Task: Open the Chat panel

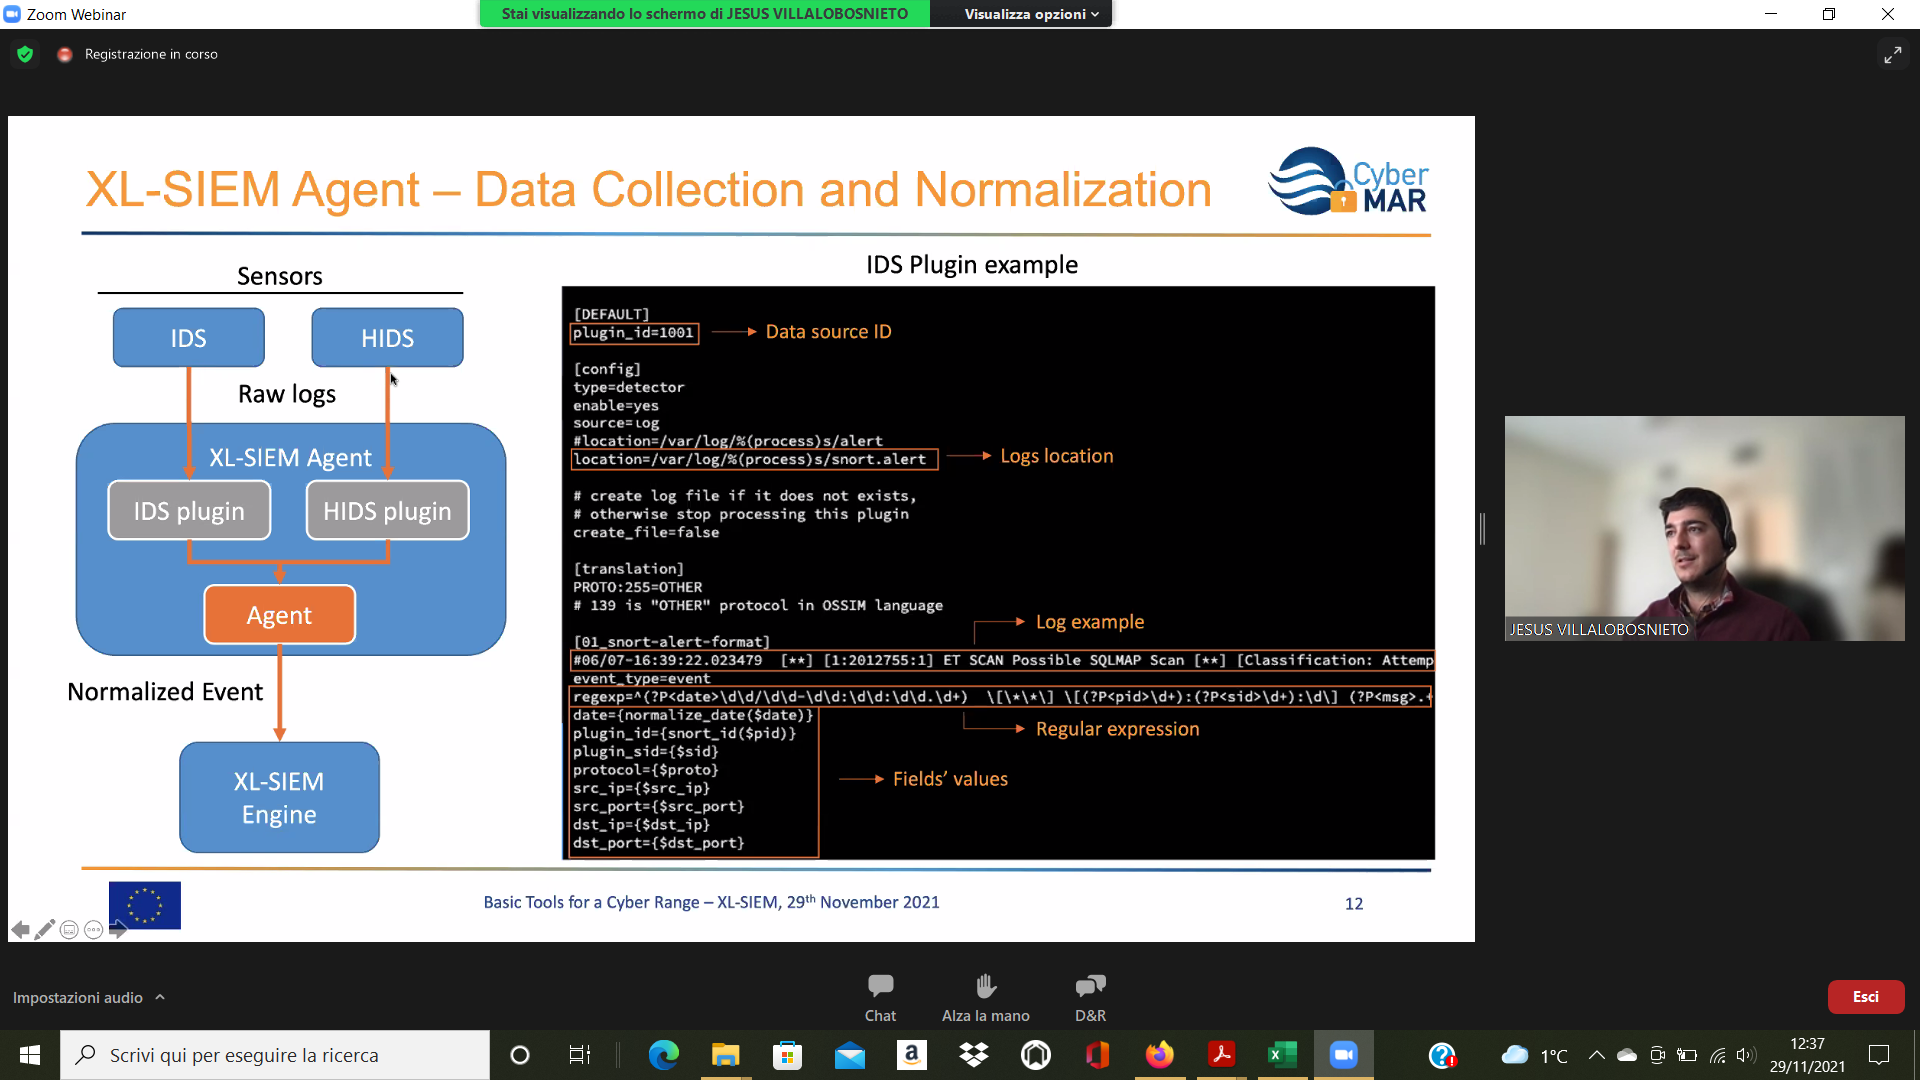Action: click(x=880, y=997)
